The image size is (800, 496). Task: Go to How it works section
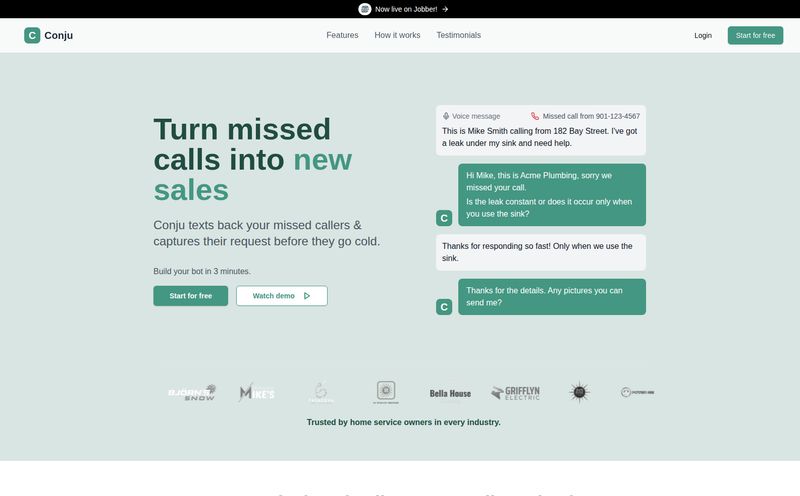coord(397,35)
